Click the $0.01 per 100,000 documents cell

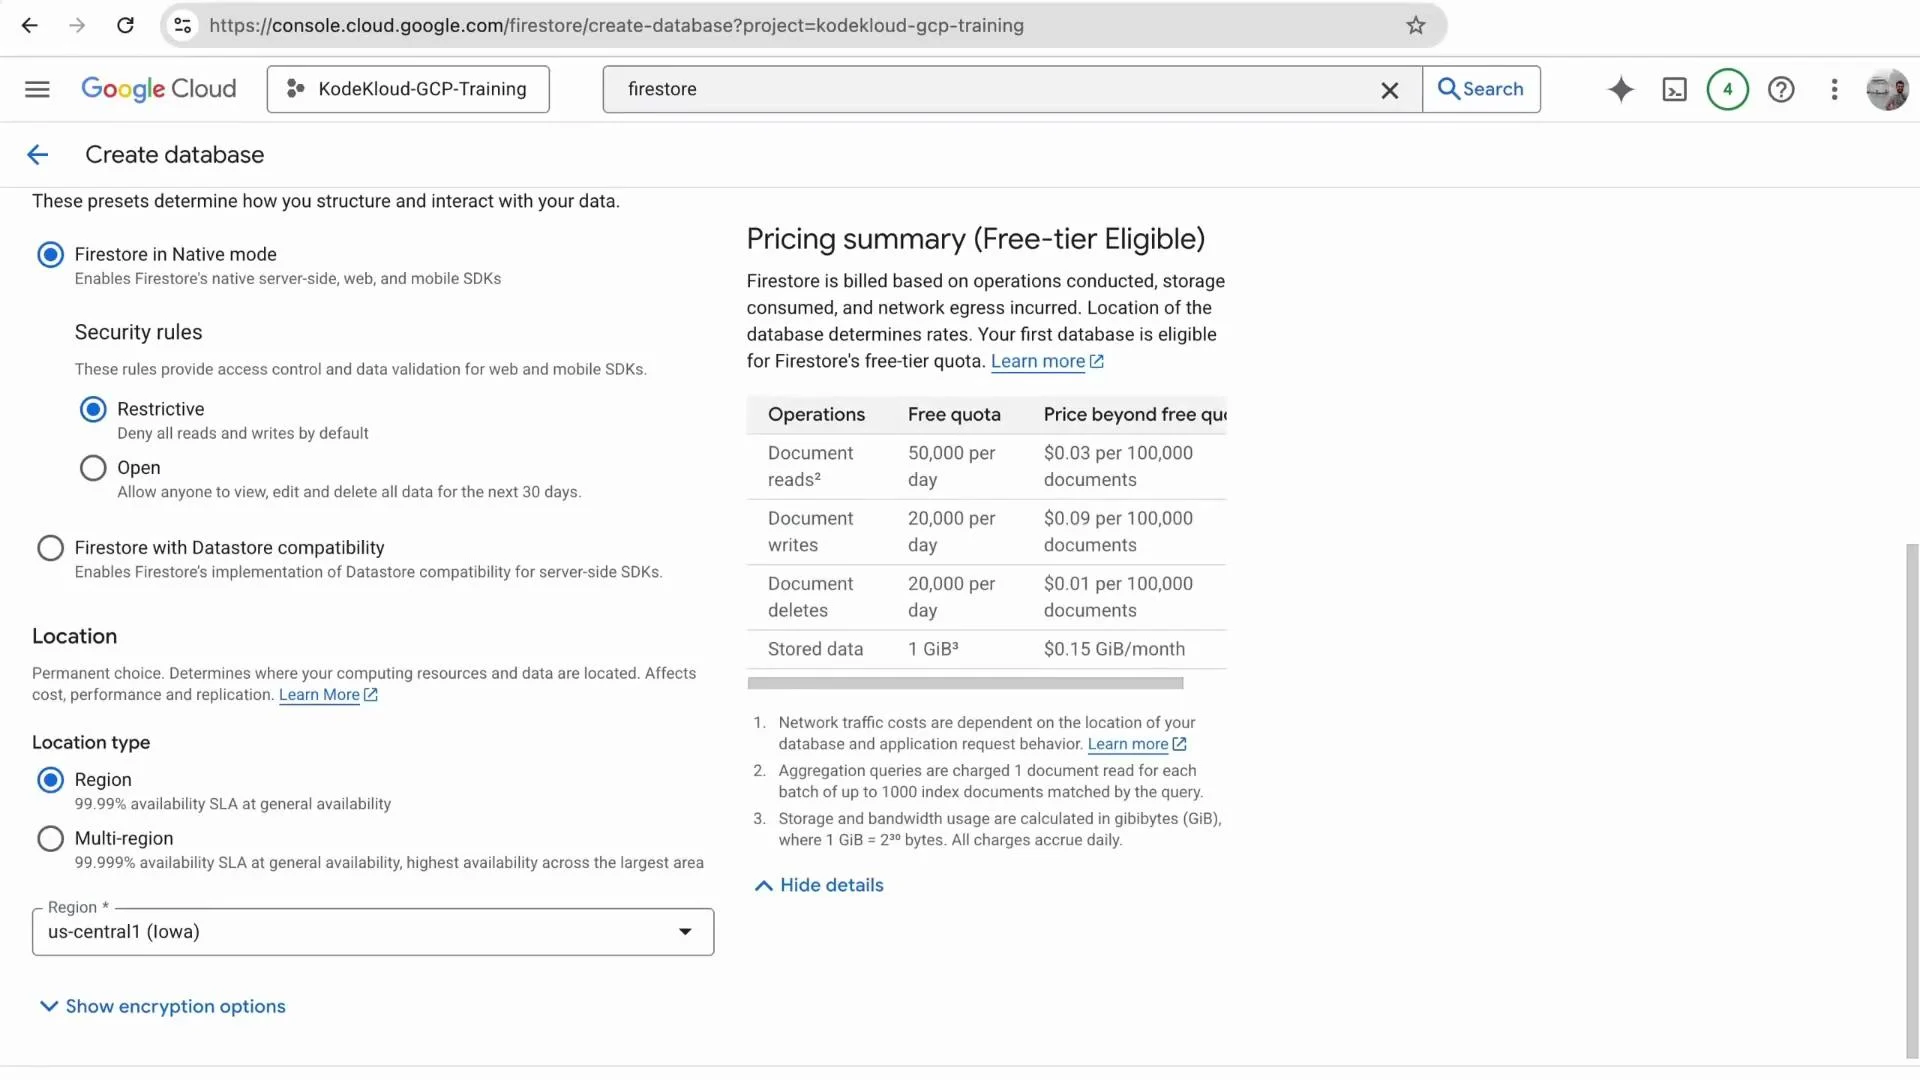tap(1118, 597)
